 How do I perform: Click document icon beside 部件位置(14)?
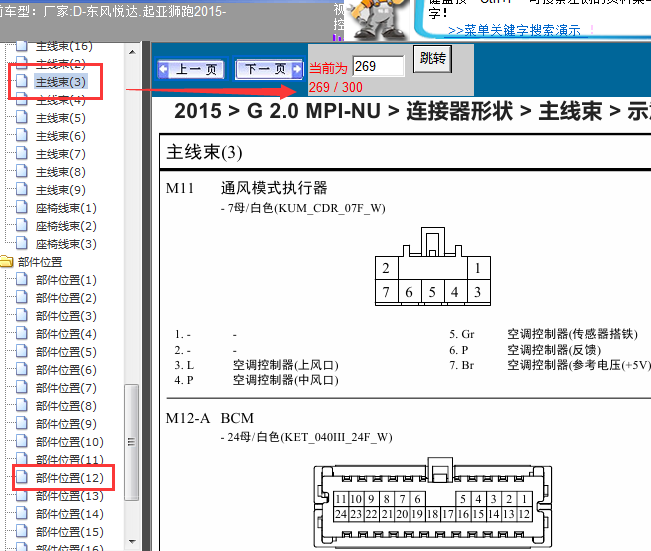22,513
